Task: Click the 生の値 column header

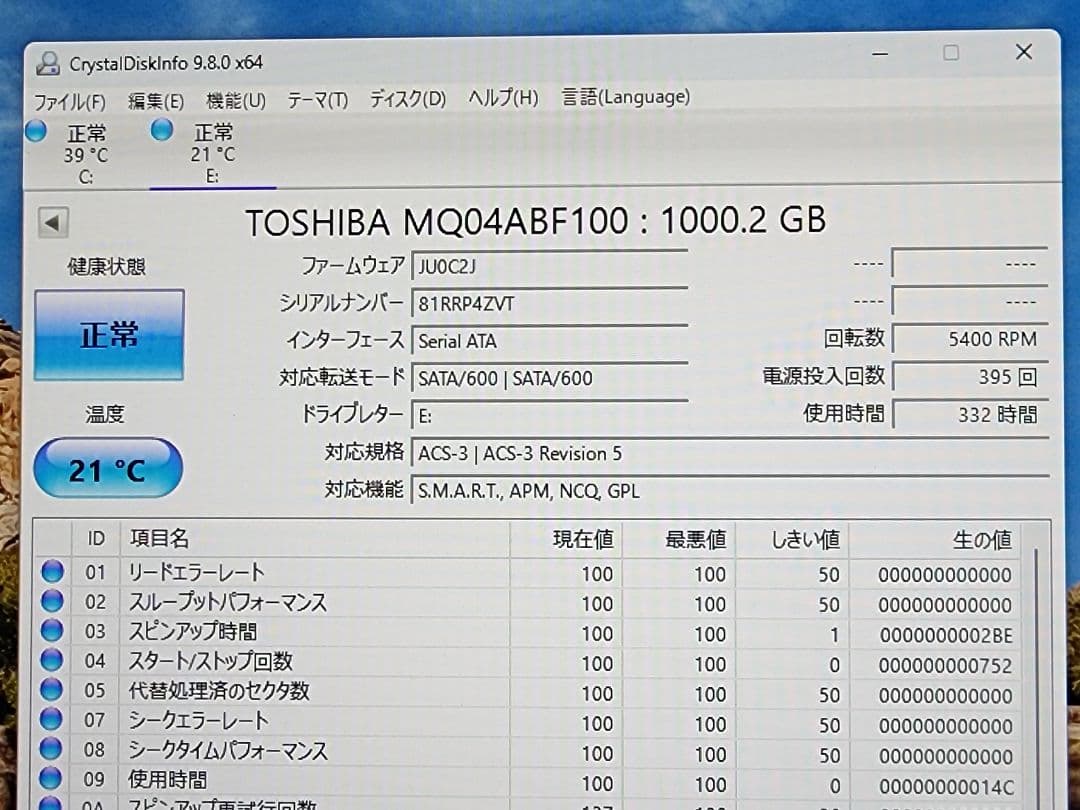Action: (934, 540)
